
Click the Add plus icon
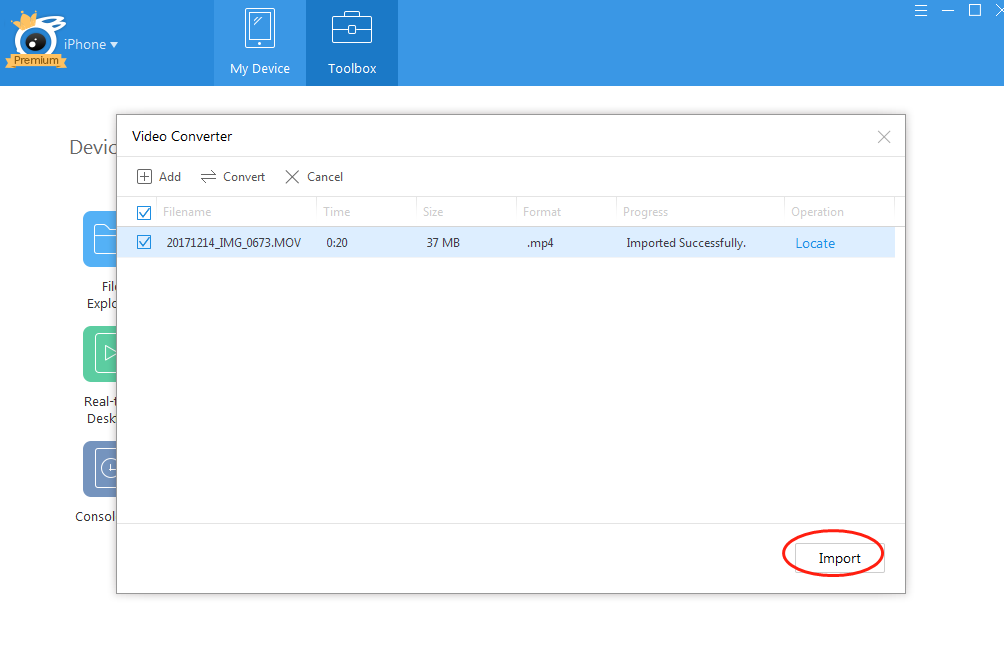(144, 177)
